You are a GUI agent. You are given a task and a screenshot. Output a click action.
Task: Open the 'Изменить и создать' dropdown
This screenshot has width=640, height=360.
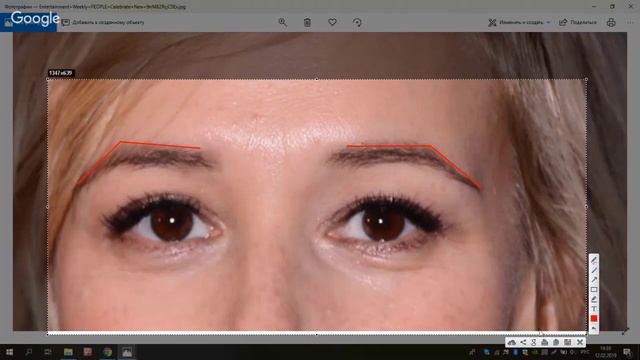519,22
